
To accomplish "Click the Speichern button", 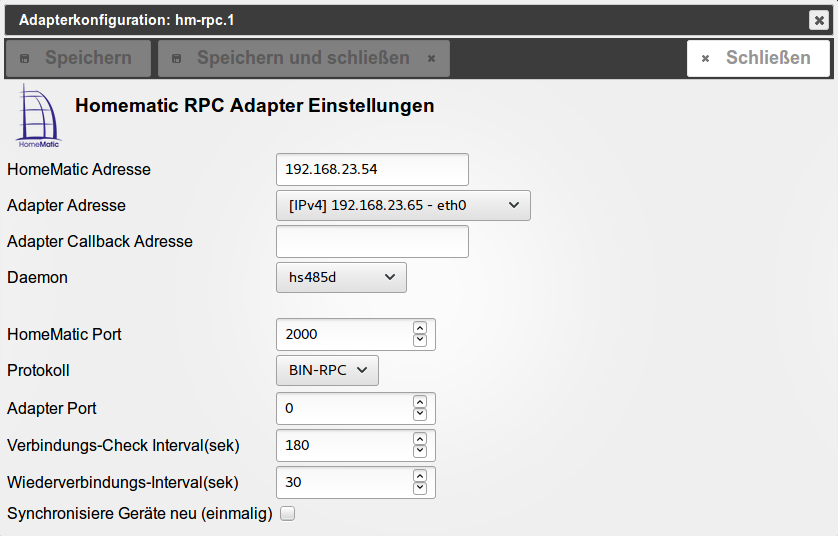I will coord(78,58).
